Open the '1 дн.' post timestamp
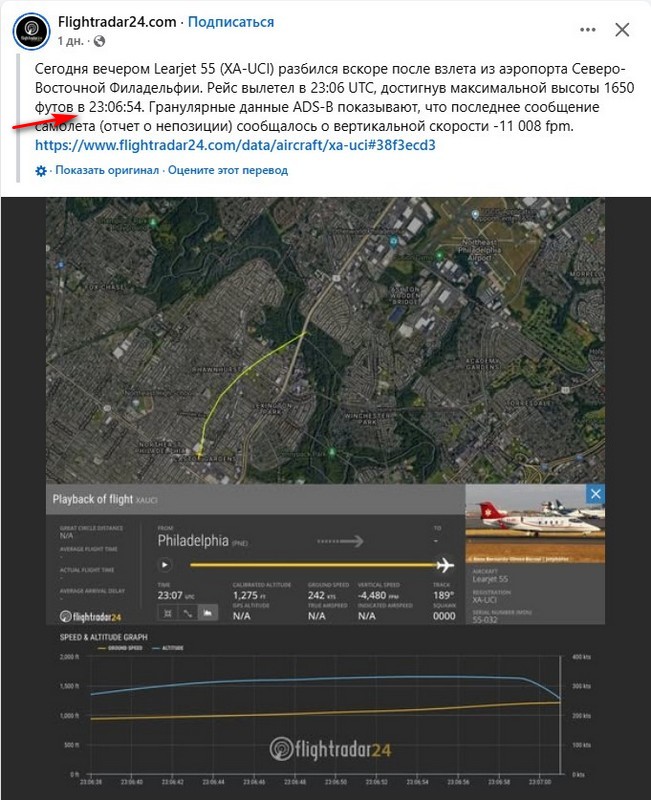 pyautogui.click(x=70, y=41)
